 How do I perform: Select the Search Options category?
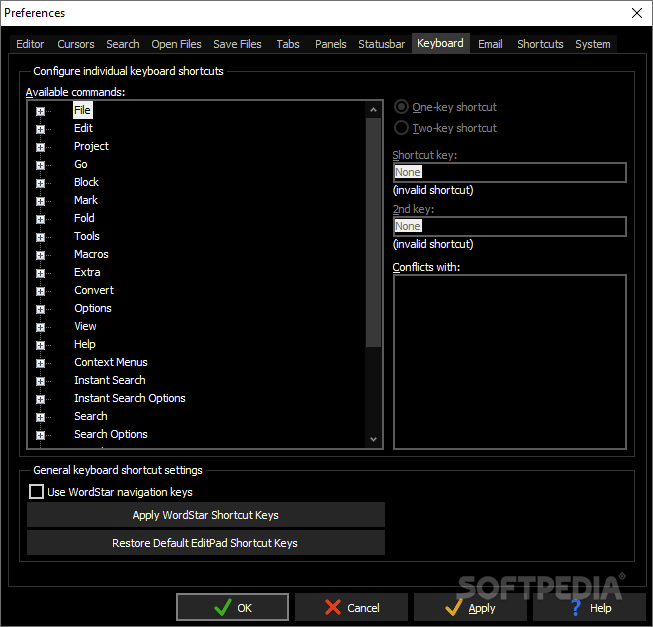111,434
